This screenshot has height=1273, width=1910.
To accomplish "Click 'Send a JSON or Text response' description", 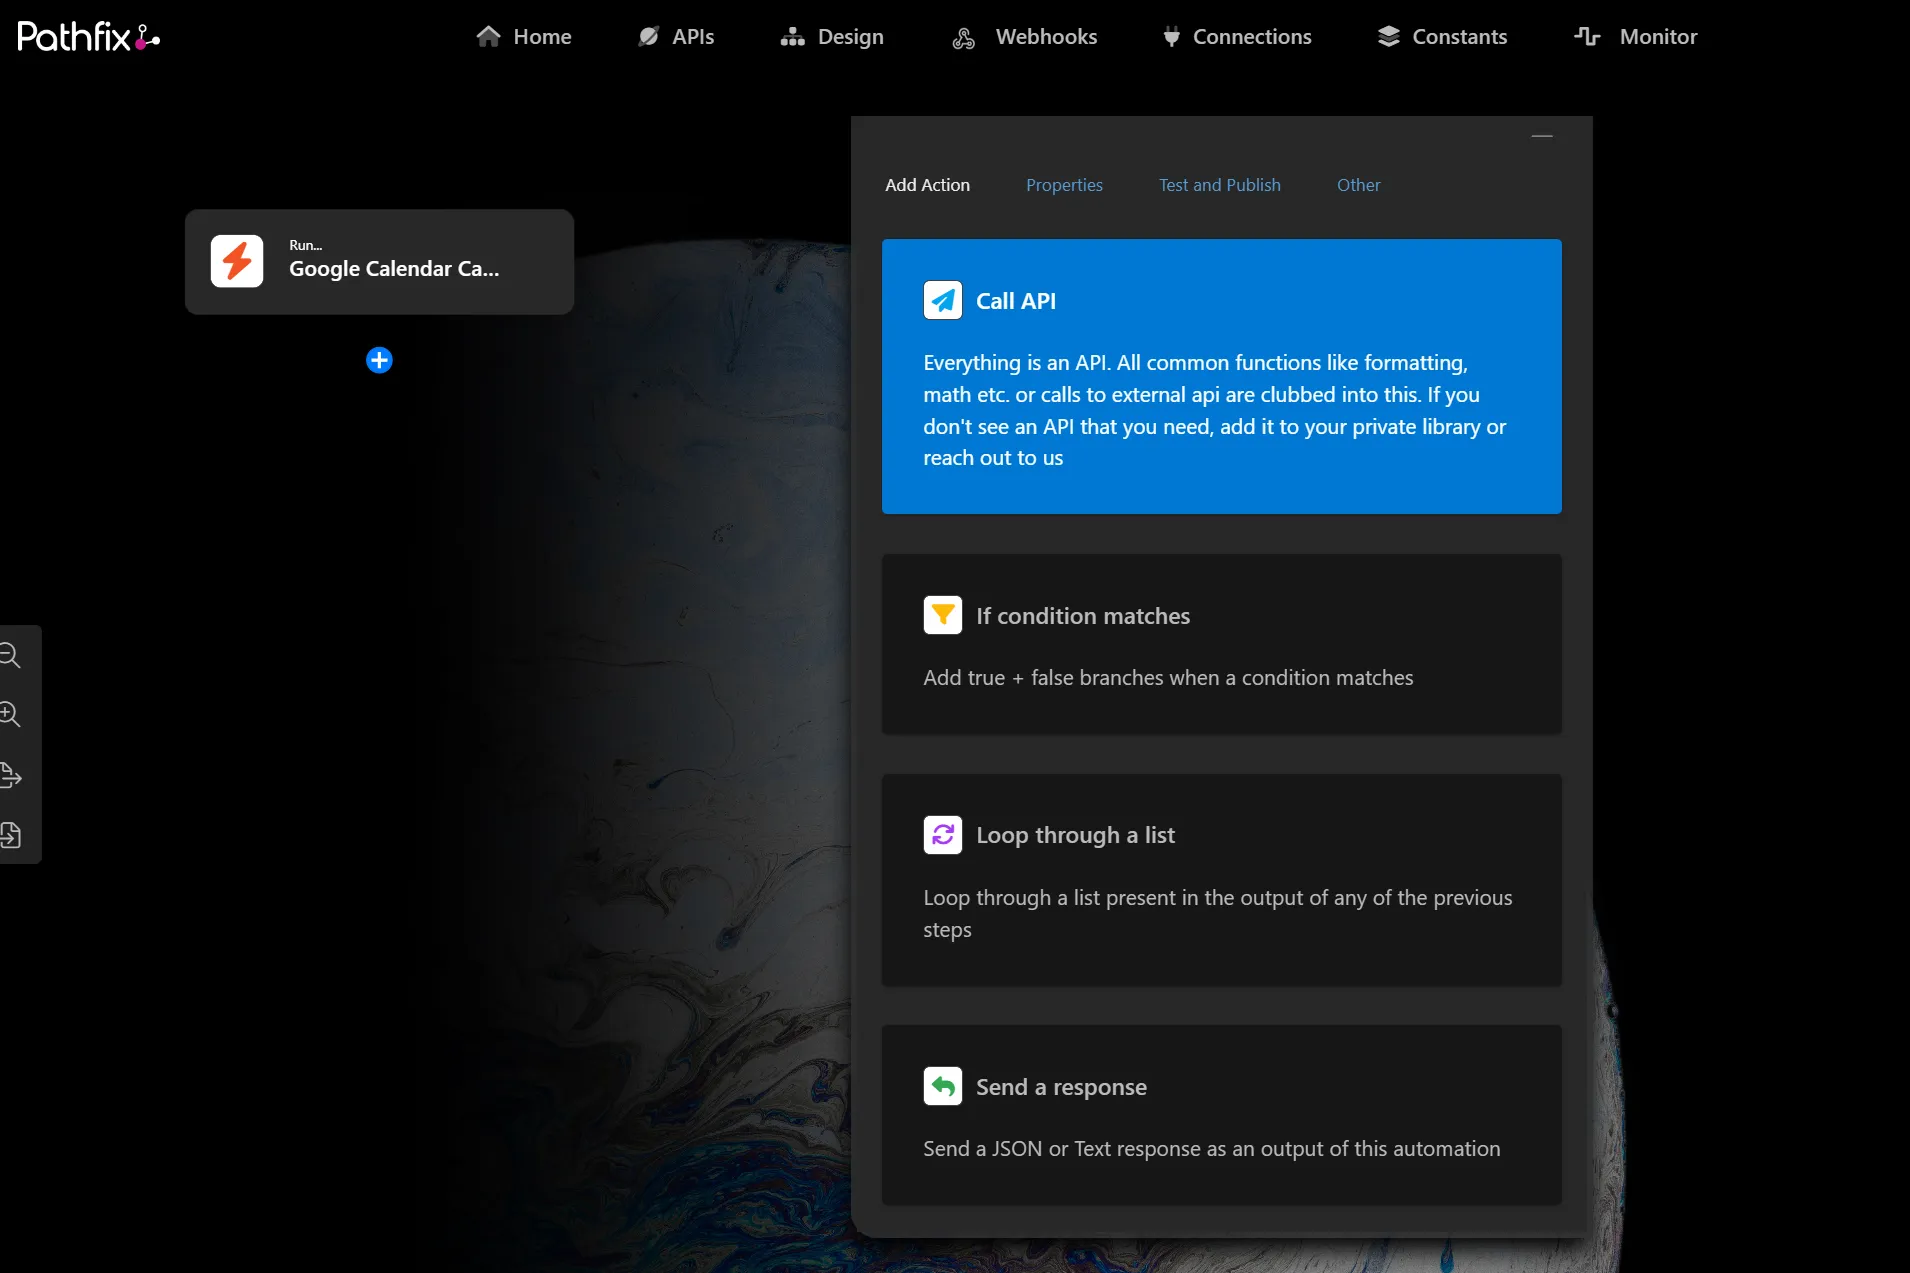I will (x=1211, y=1149).
